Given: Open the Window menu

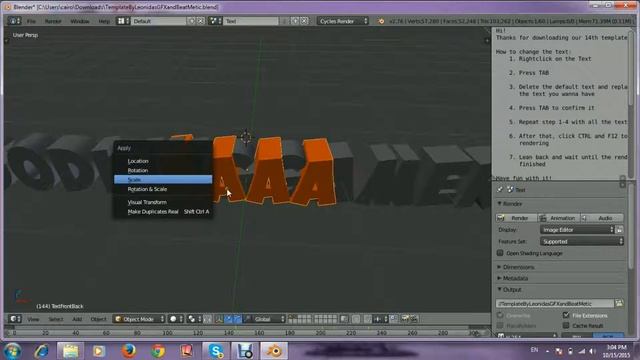Looking at the screenshot, I should (x=80, y=21).
